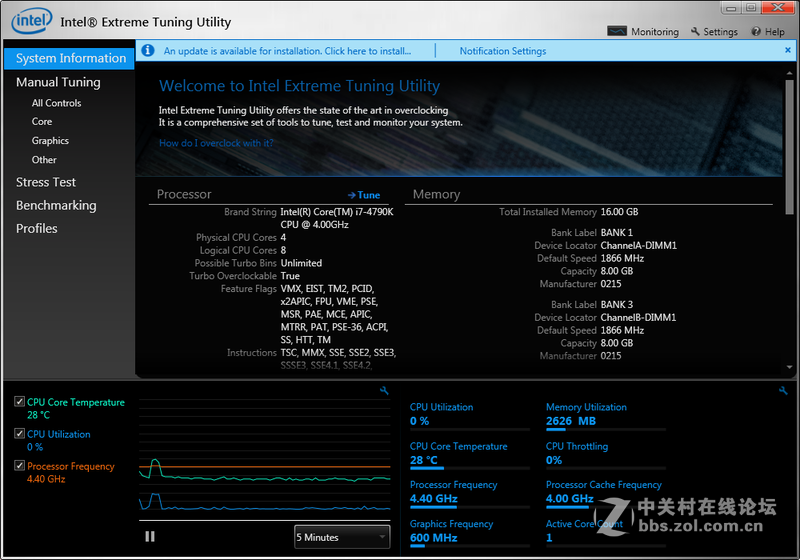
Task: Open Profiles section
Action: pos(36,228)
